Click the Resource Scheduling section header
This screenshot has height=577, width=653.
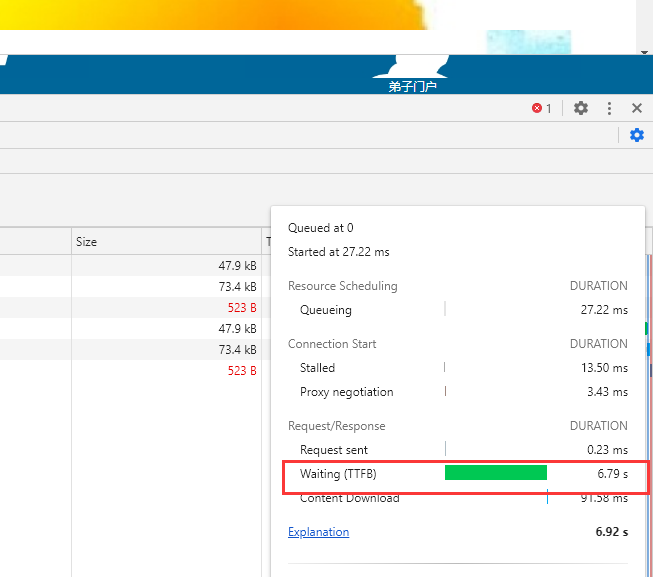coord(342,286)
